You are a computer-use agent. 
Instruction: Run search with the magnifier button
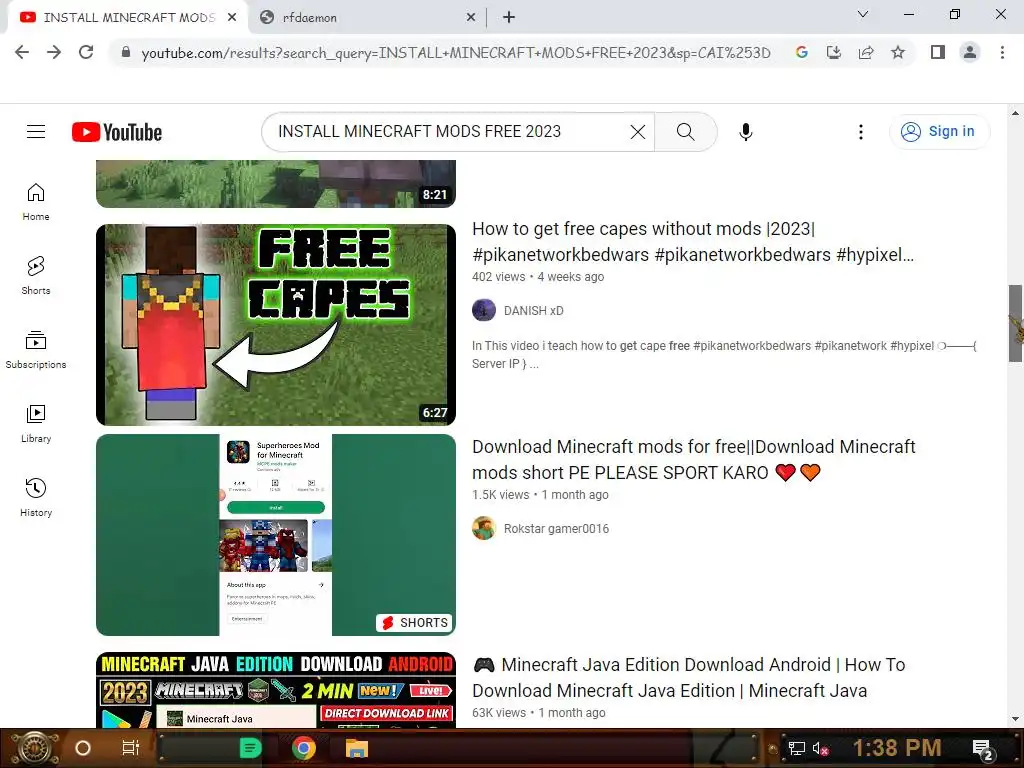point(686,132)
